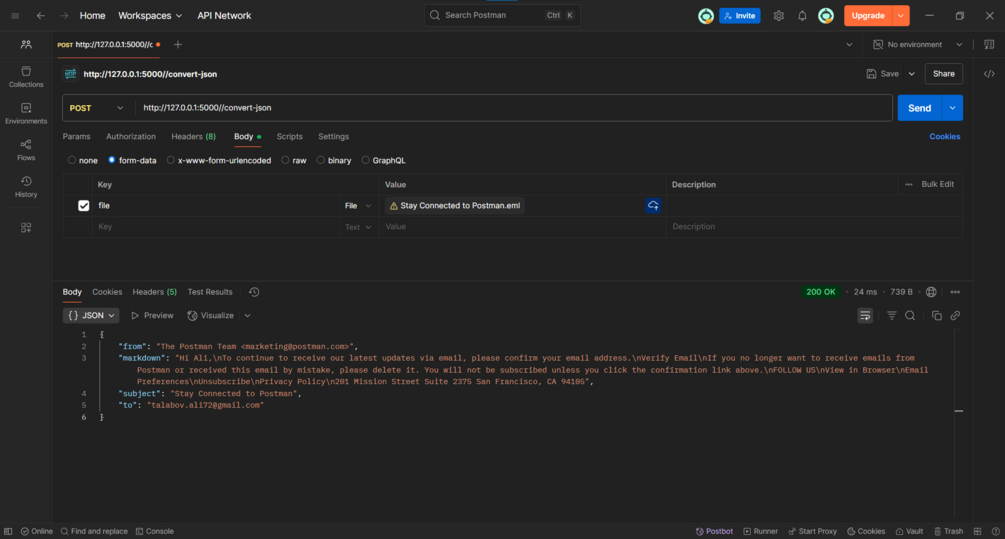This screenshot has height=539, width=1005.
Task: Switch to request Headers (8) tab
Action: [x=194, y=137]
